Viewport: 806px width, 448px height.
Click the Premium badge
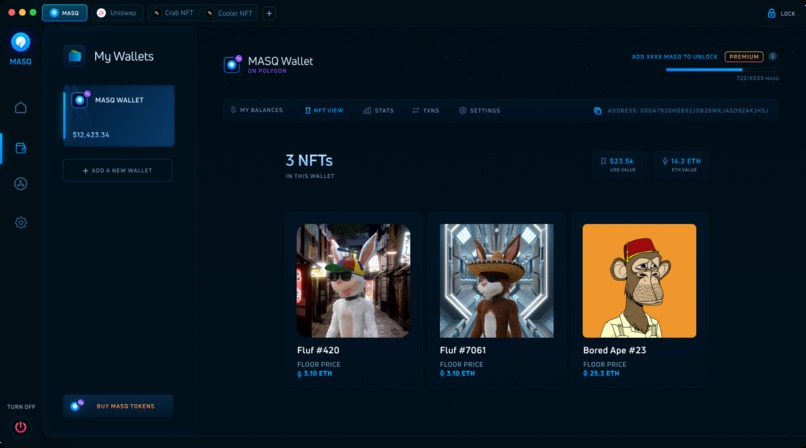744,57
